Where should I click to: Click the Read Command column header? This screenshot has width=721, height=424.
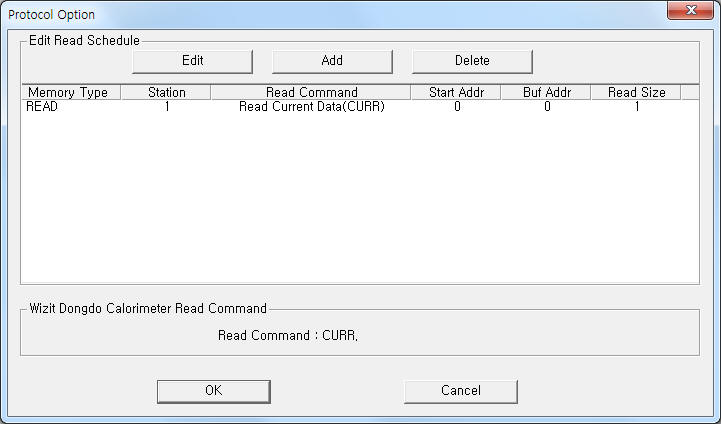point(311,92)
